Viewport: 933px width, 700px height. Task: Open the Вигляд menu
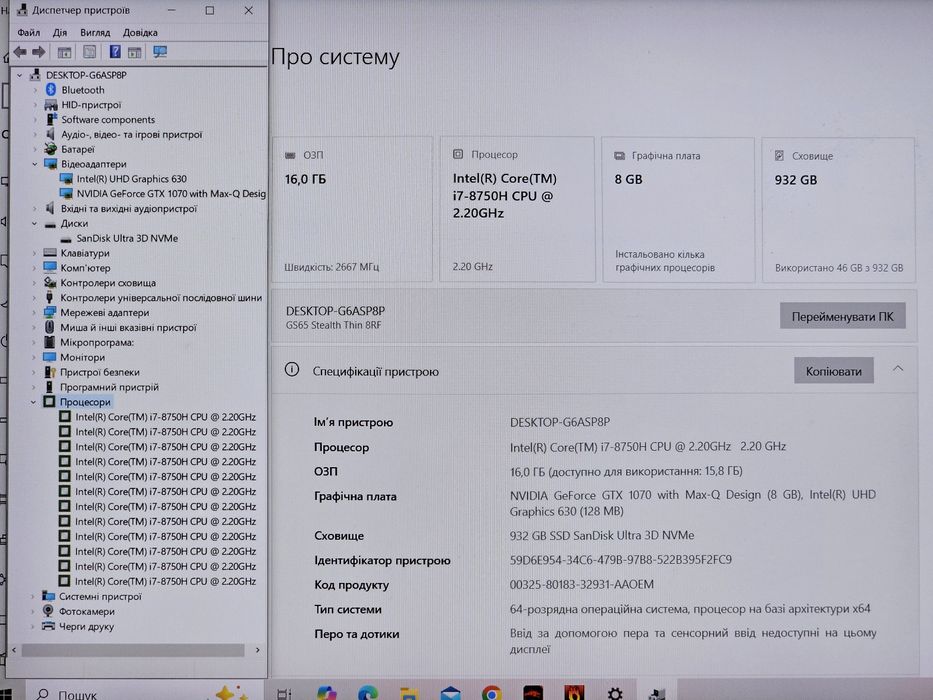coord(95,33)
